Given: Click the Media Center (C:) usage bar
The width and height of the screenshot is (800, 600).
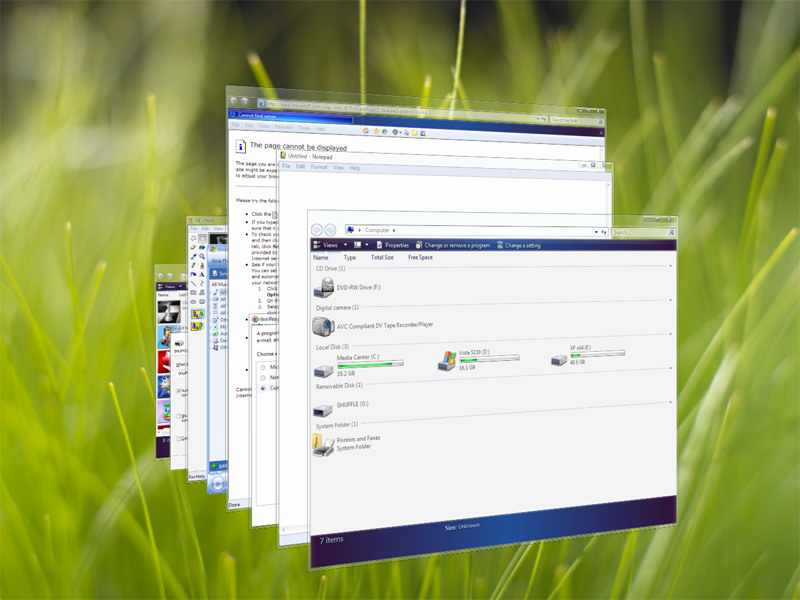Looking at the screenshot, I should point(370,364).
